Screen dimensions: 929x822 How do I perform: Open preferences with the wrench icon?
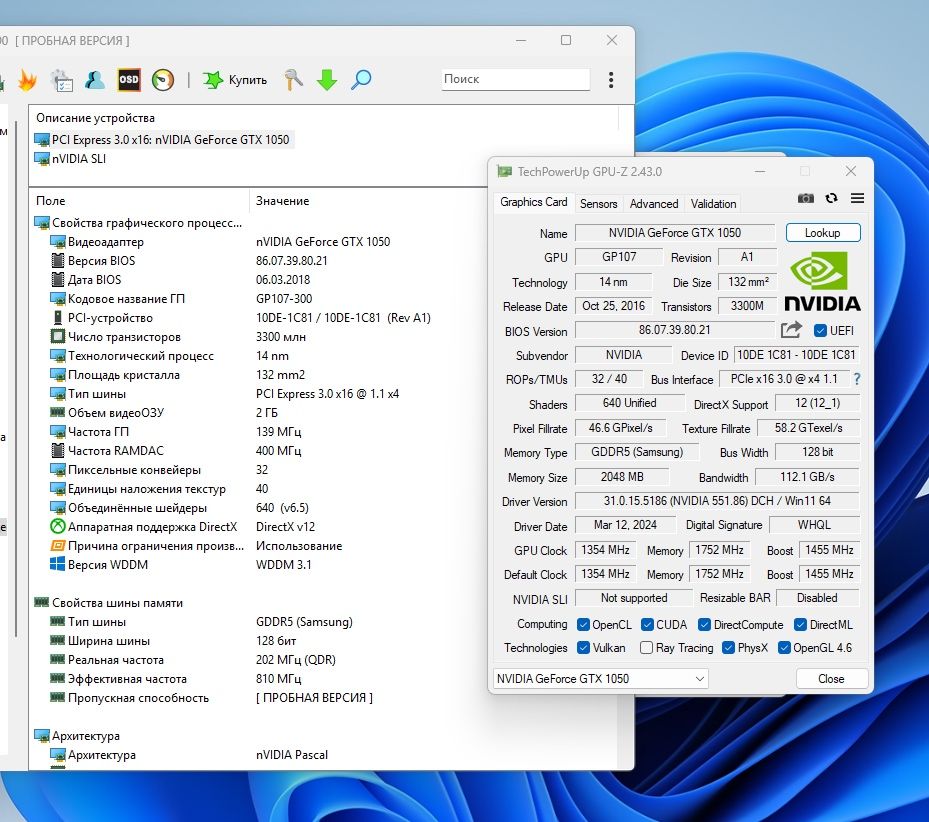[293, 79]
